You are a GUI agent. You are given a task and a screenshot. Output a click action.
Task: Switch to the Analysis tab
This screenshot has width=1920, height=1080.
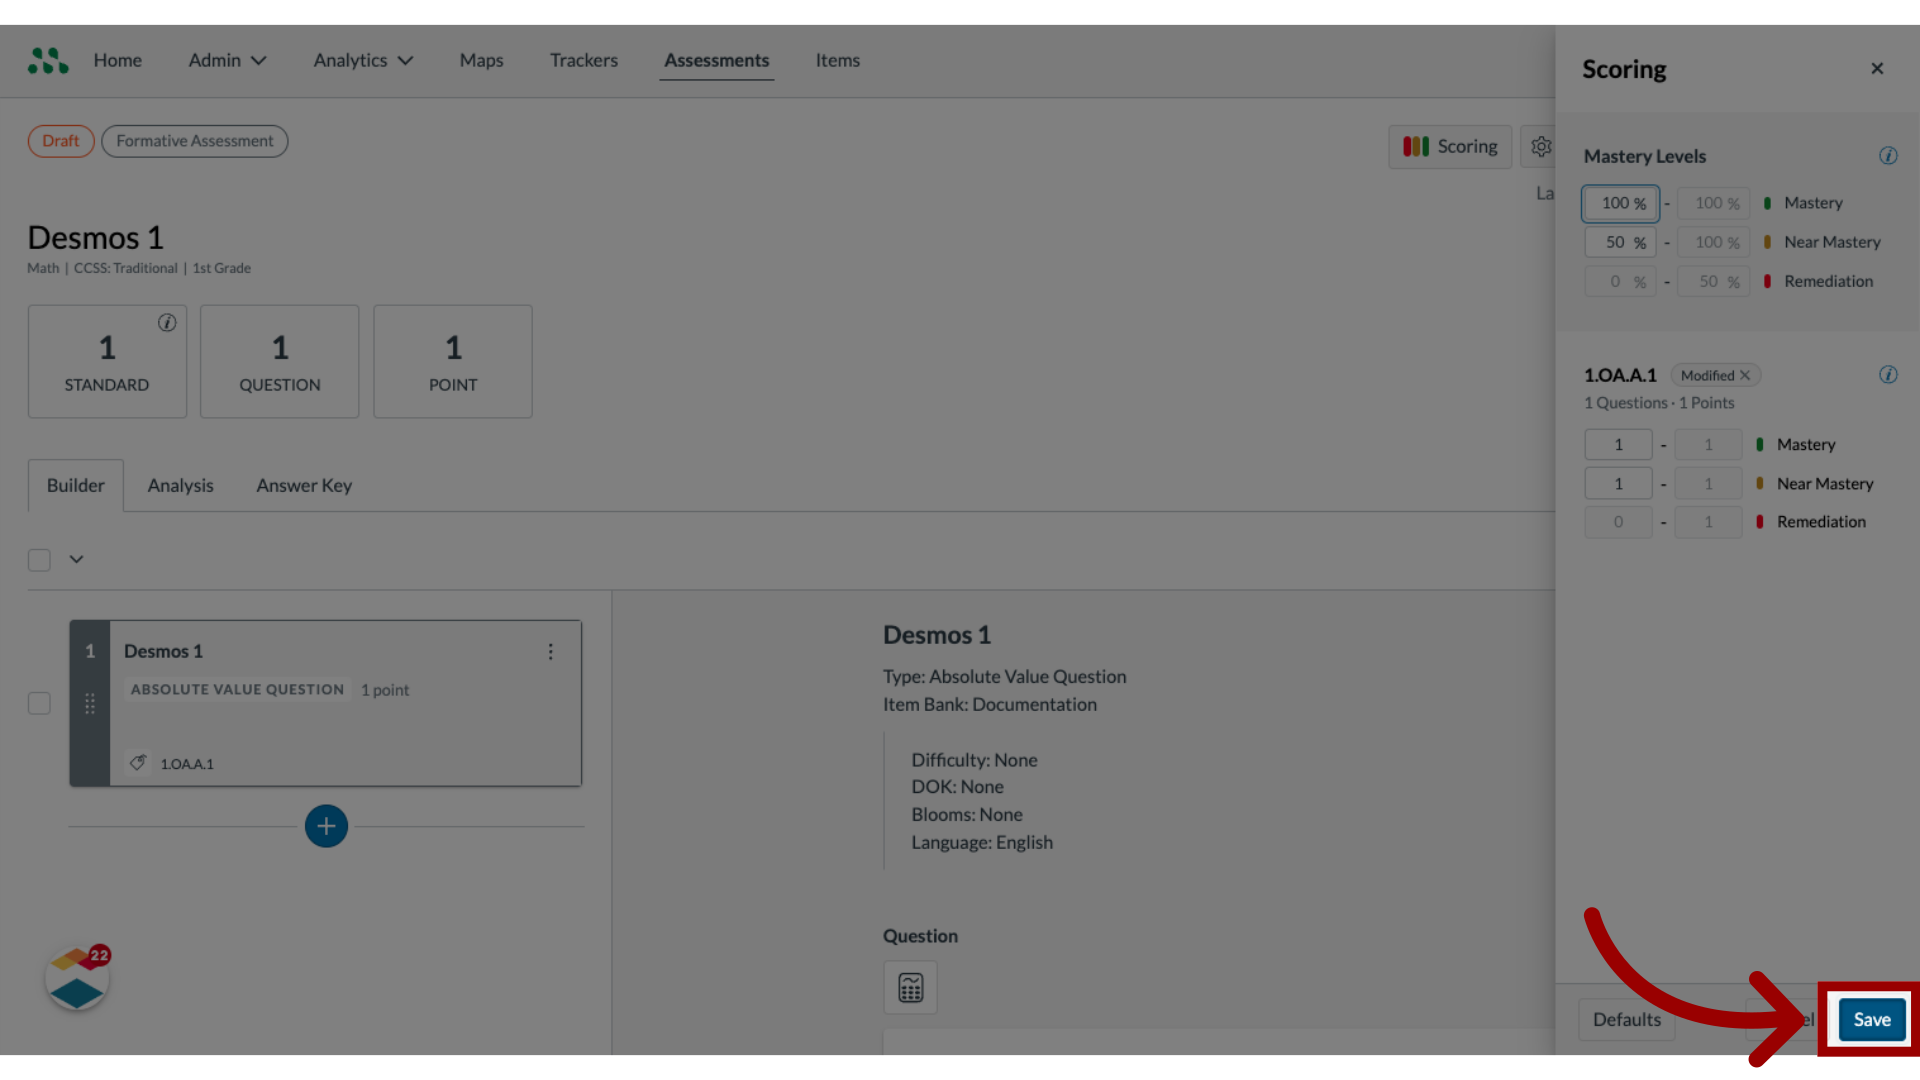pyautogui.click(x=181, y=485)
